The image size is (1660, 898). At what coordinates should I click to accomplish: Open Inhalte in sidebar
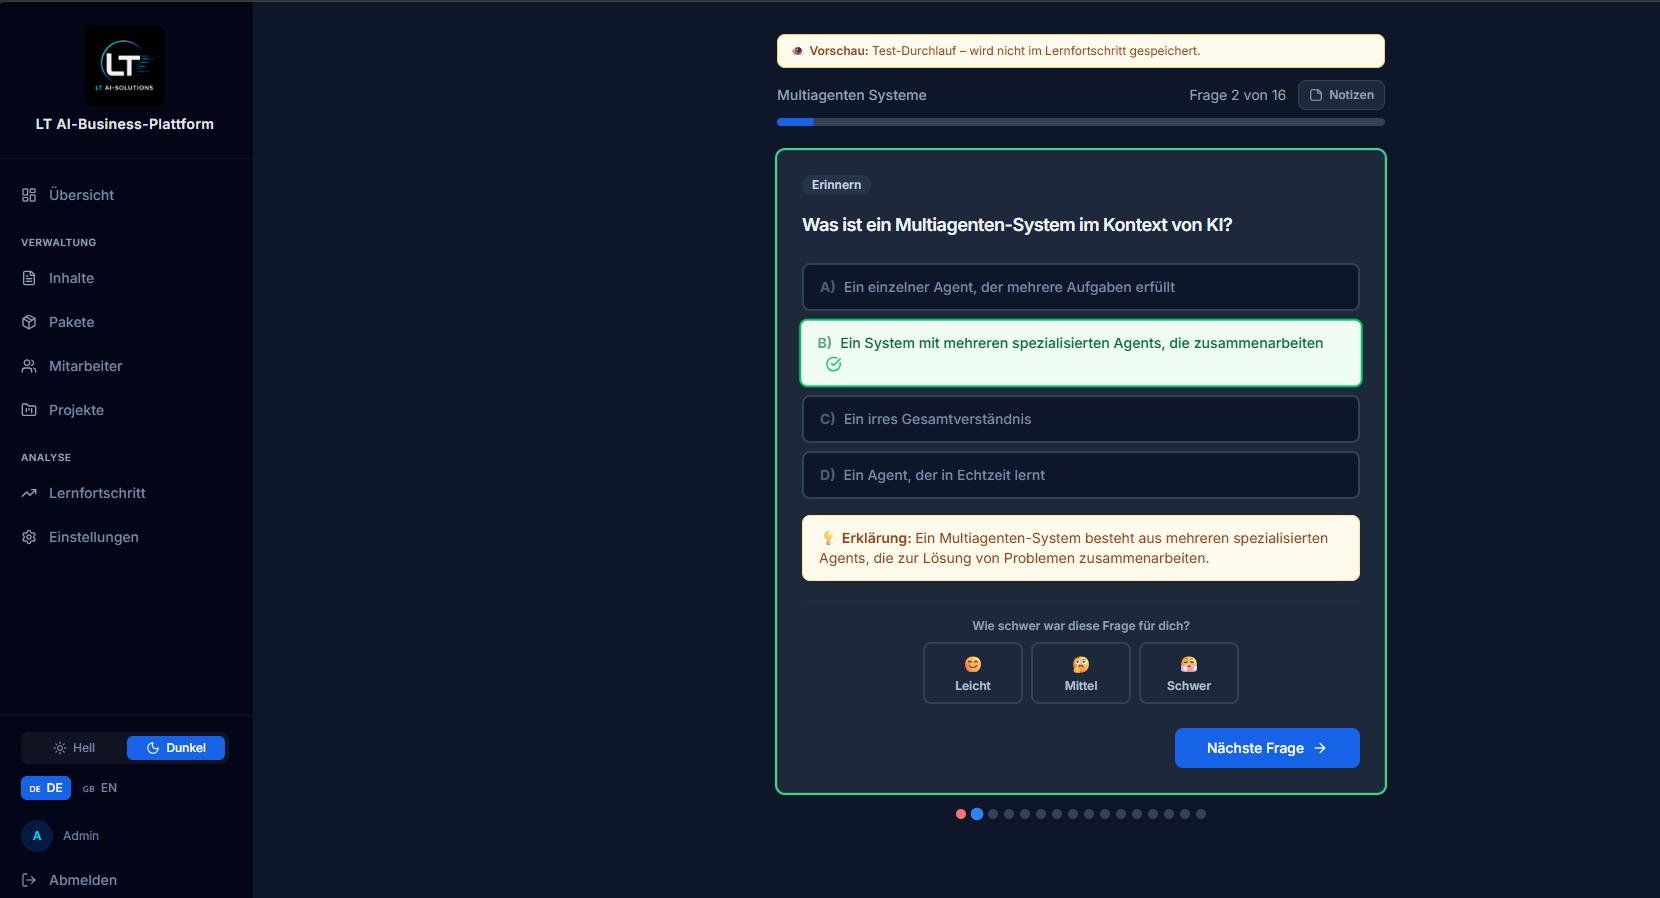[126, 278]
